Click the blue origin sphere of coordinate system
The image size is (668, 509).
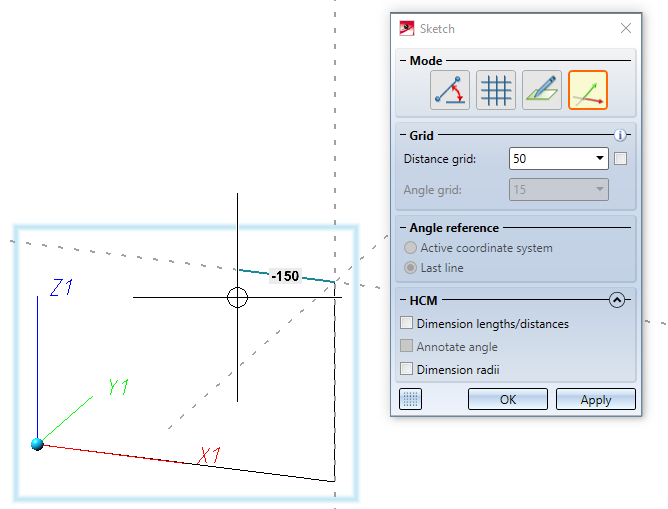click(37, 444)
